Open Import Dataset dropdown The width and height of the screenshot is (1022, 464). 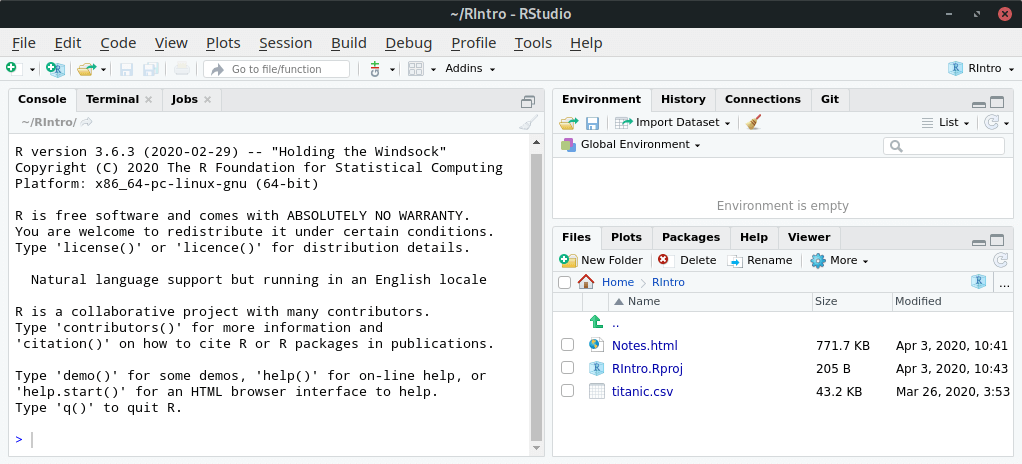tap(673, 123)
